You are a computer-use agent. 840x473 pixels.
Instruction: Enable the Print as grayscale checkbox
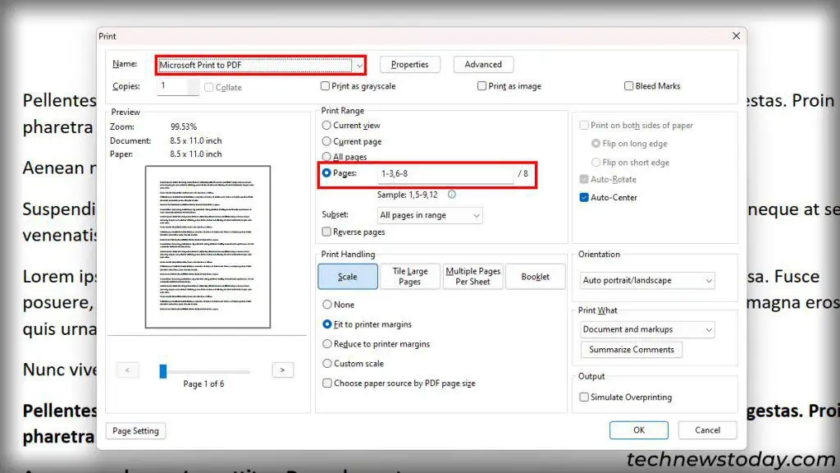(x=325, y=87)
